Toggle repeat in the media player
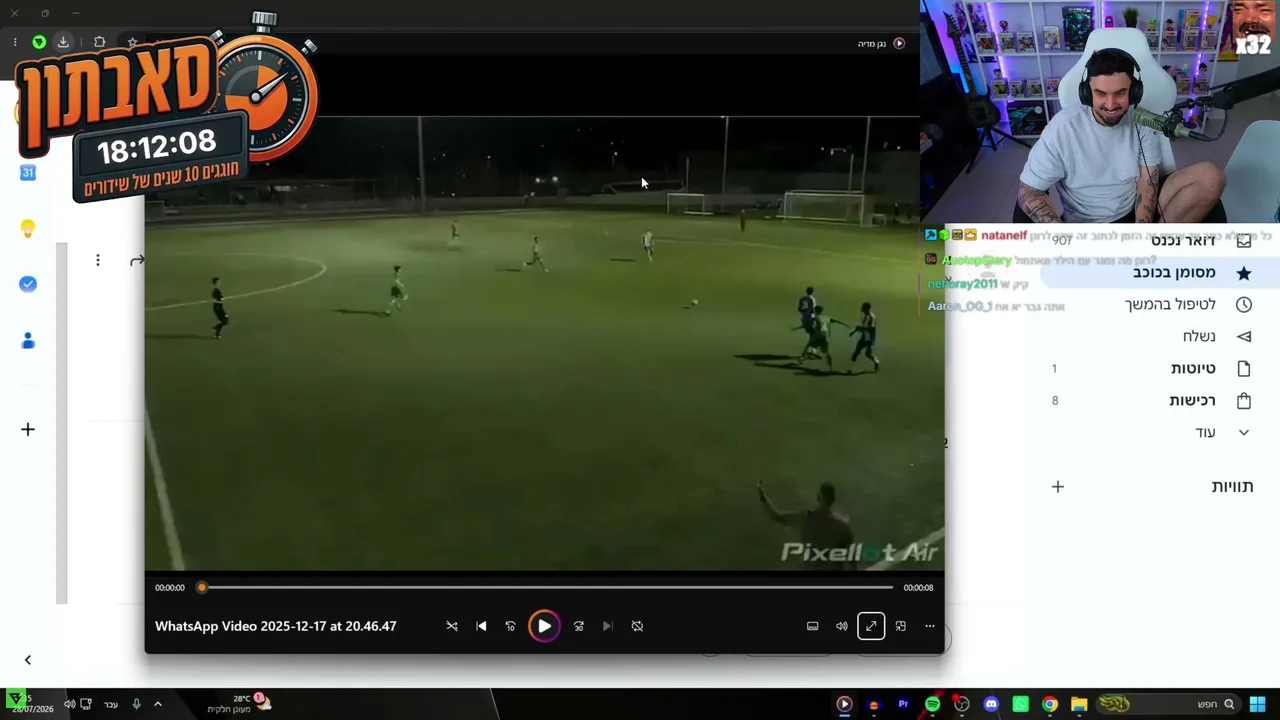Image resolution: width=1280 pixels, height=720 pixels. (x=637, y=626)
